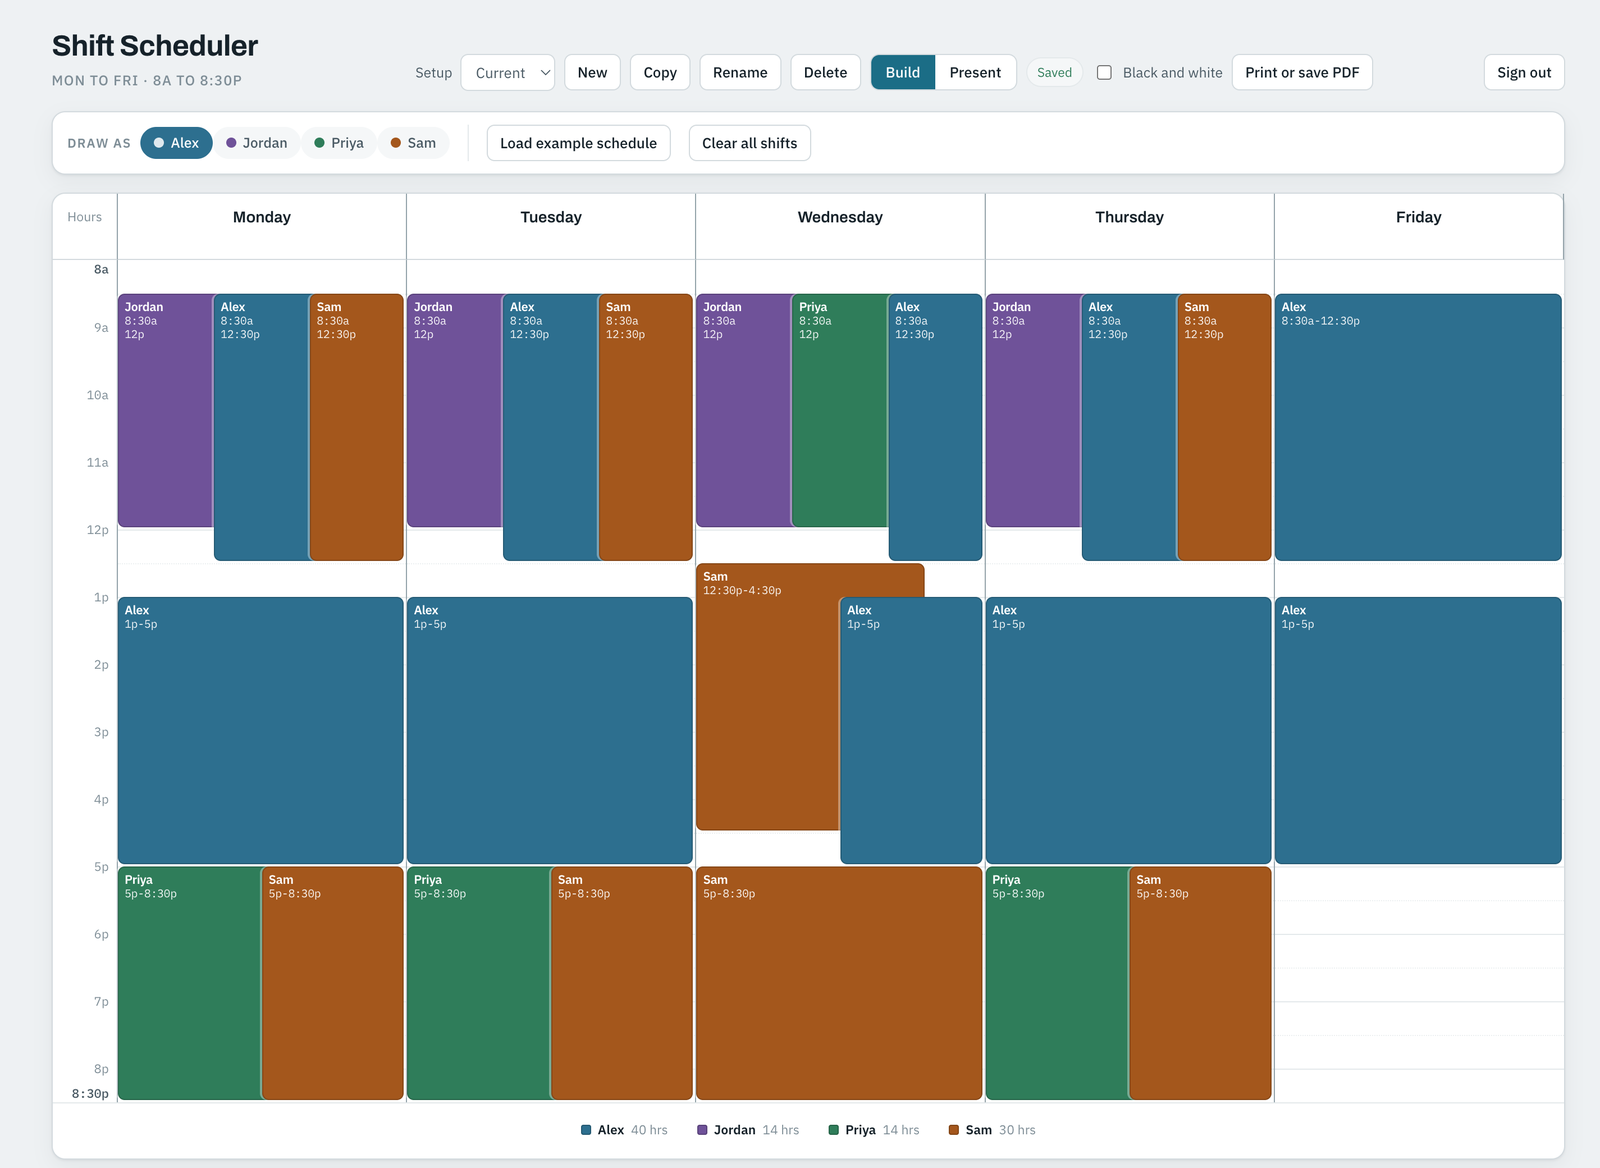Select Alex in the Draw As chips
This screenshot has height=1168, width=1600.
(176, 143)
